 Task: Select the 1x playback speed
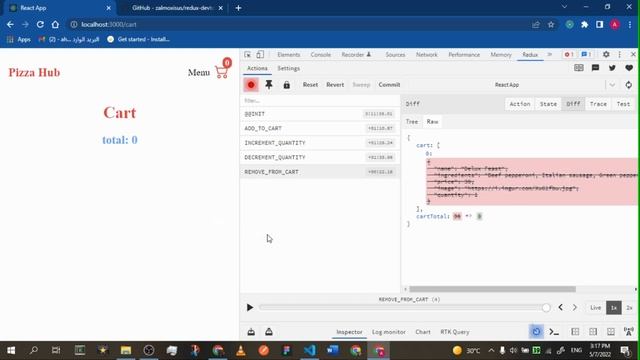point(613,307)
